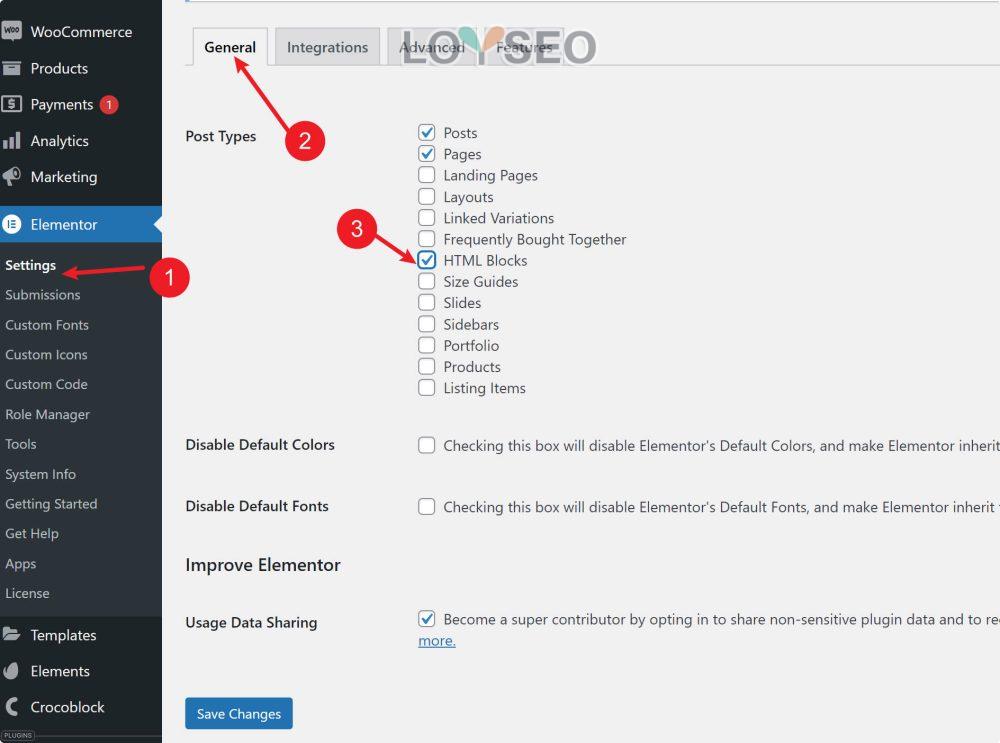Click the Products menu icon

pos(11,68)
